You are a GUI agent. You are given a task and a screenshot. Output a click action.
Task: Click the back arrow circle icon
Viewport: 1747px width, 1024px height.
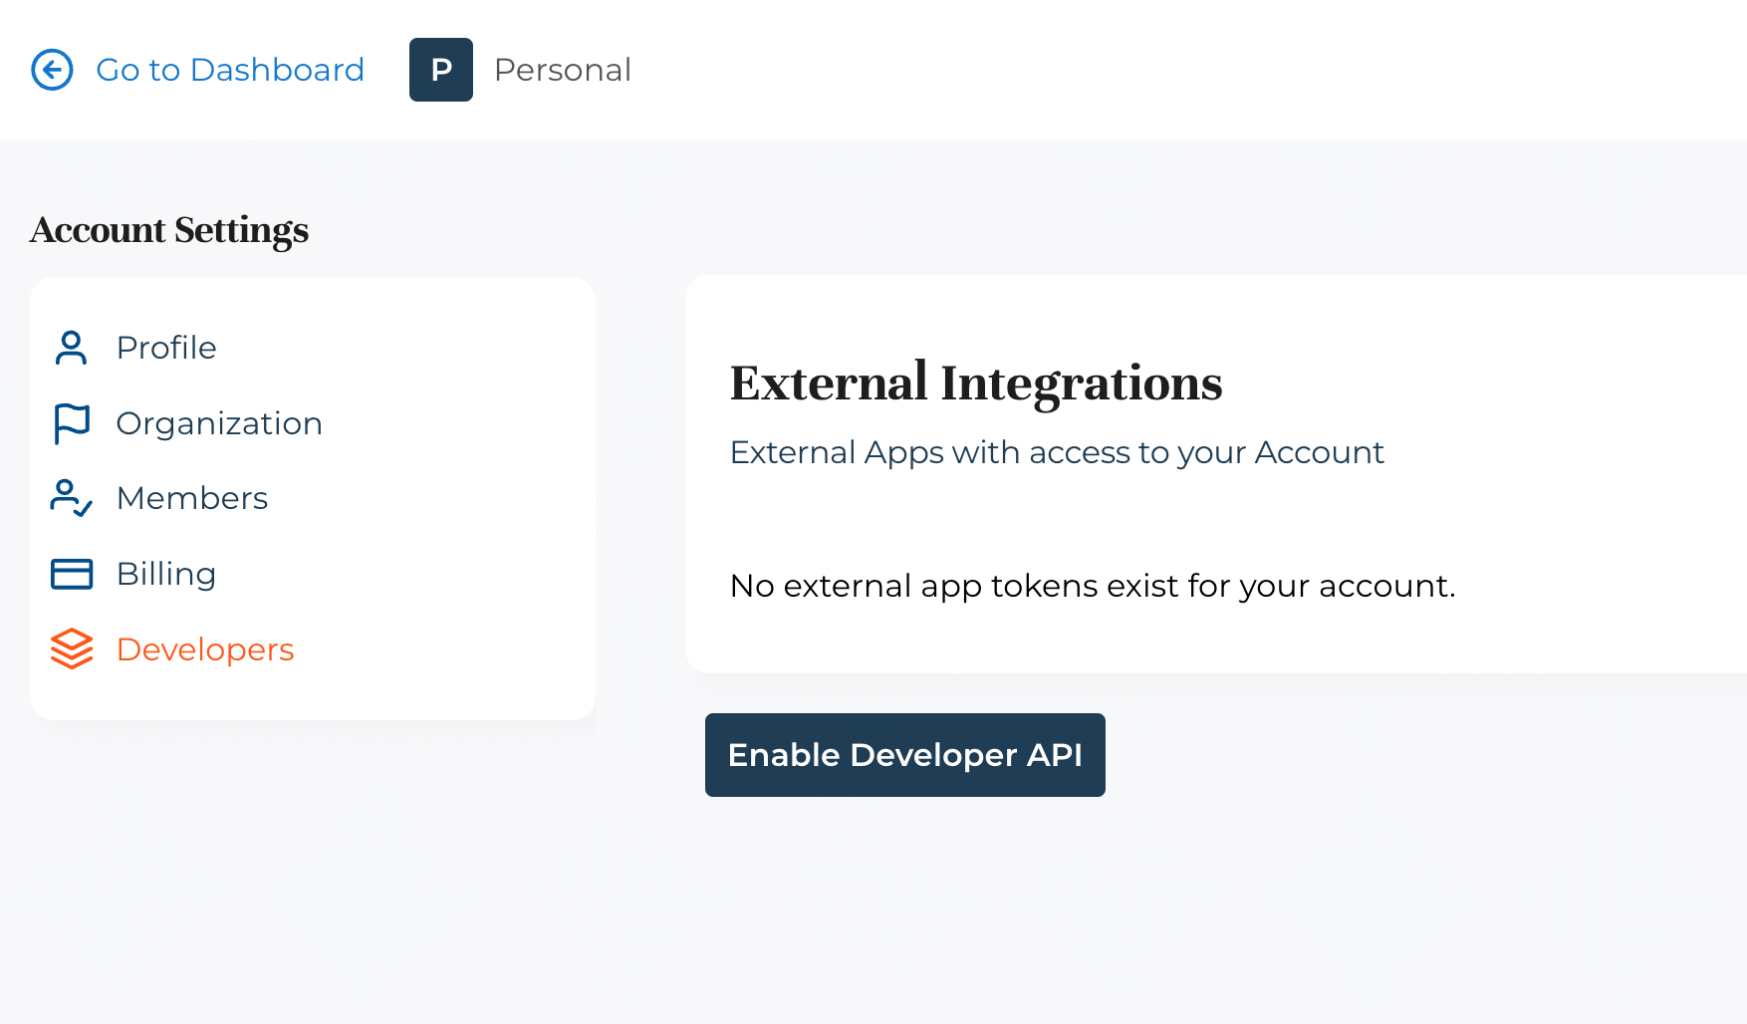(52, 70)
